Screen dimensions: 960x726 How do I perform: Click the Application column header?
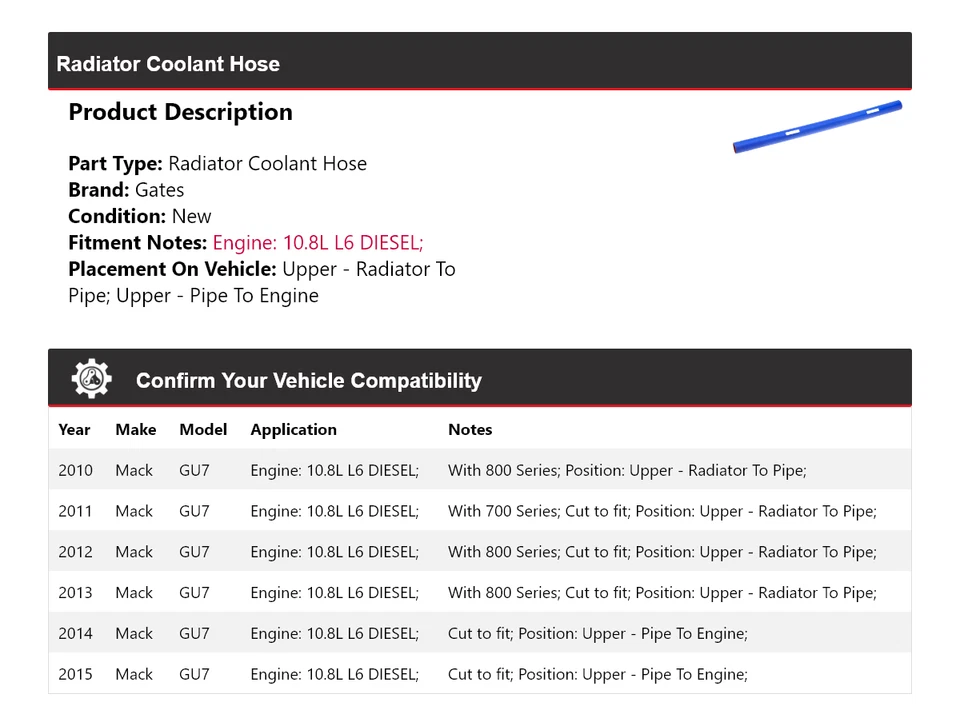[x=293, y=430]
